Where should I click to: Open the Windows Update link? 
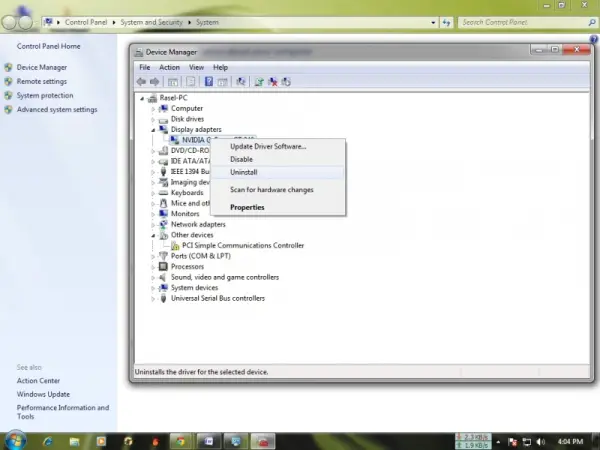pyautogui.click(x=43, y=394)
